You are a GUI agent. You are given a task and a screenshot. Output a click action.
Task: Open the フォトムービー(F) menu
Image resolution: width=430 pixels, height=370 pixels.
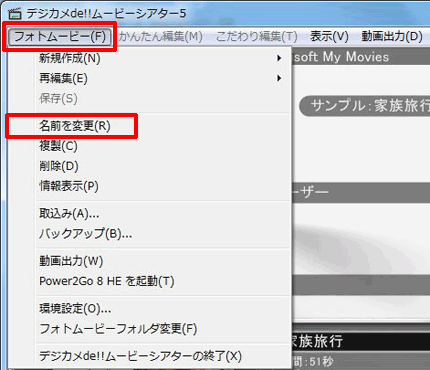pos(60,36)
